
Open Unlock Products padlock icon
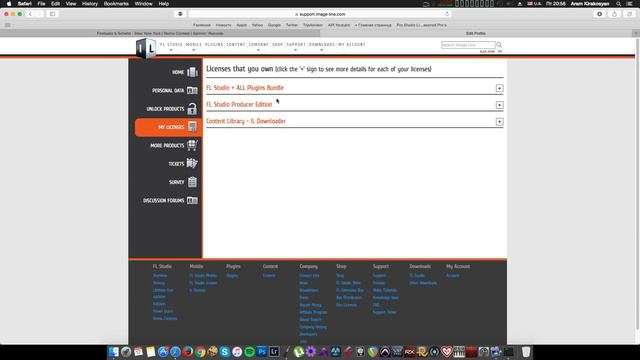click(x=192, y=109)
